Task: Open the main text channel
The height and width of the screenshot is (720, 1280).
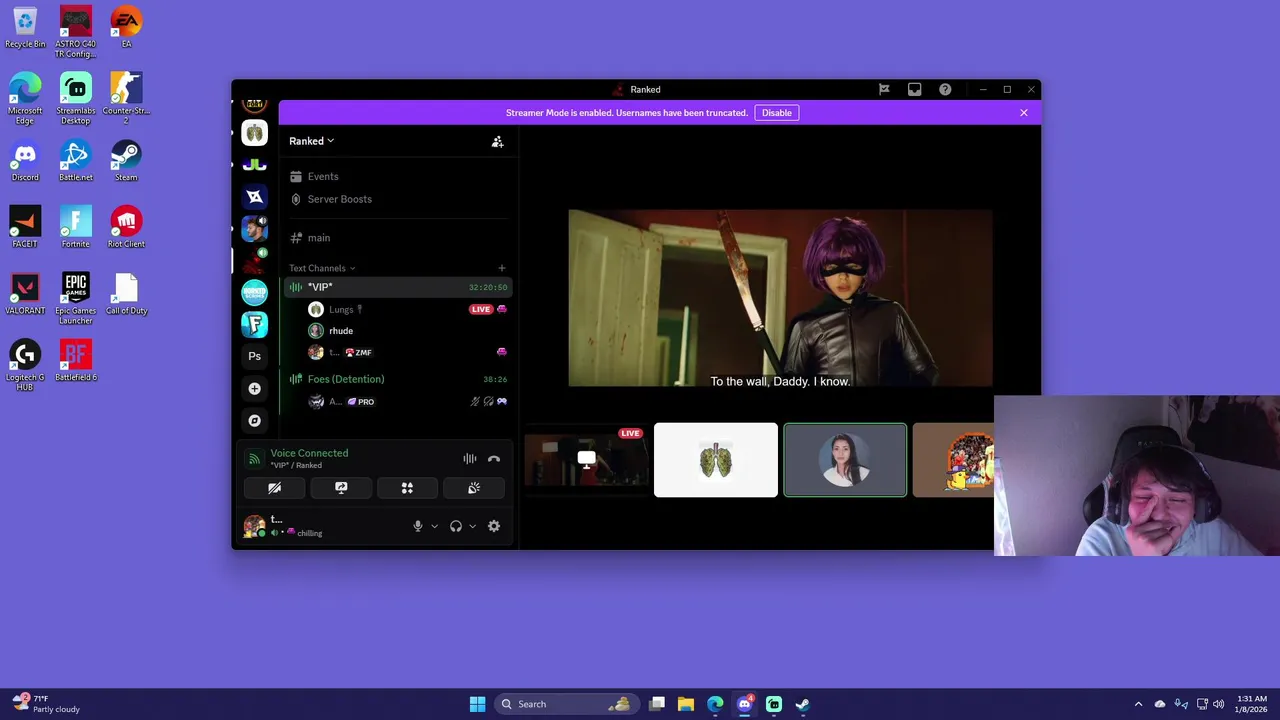Action: pyautogui.click(x=398, y=238)
